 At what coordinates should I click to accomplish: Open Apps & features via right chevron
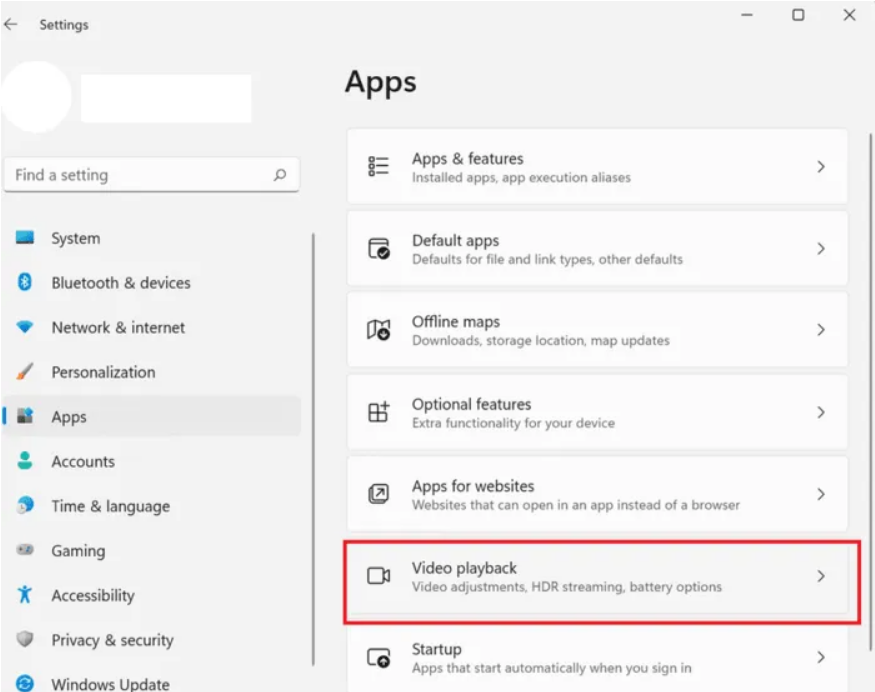pos(821,167)
